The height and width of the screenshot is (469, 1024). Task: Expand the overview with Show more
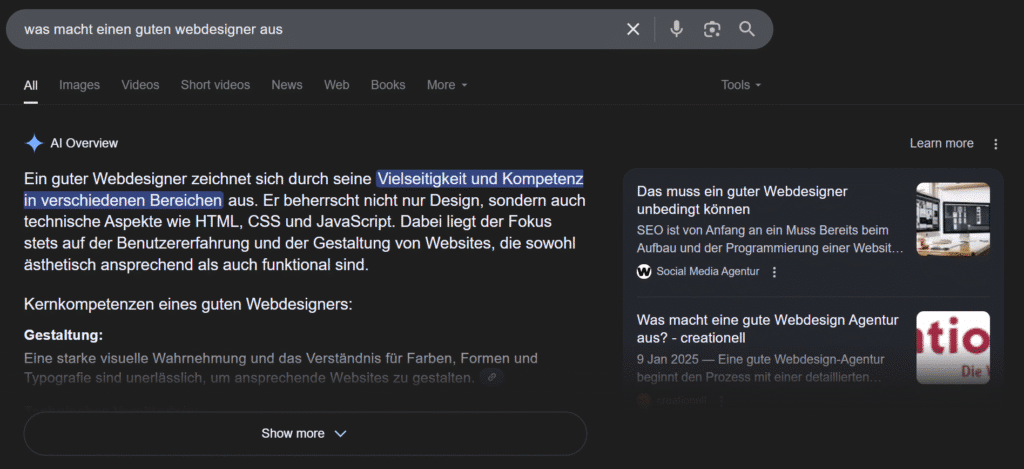(305, 434)
